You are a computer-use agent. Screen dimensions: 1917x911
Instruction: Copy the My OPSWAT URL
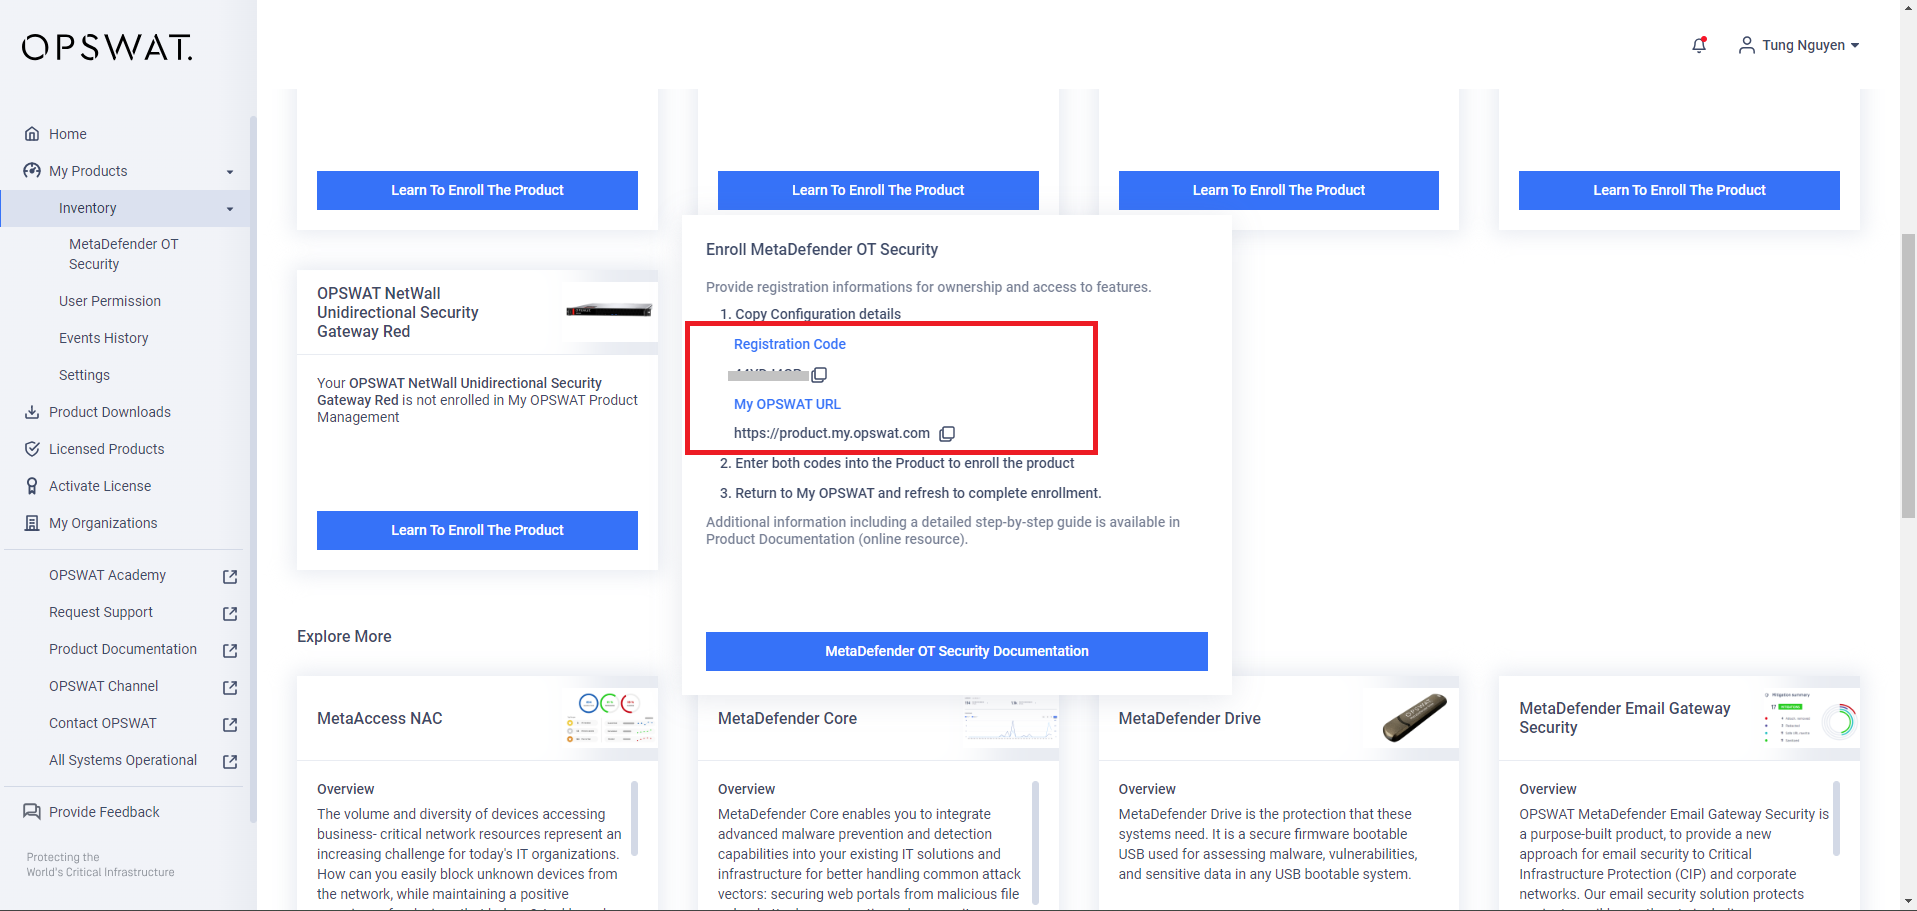pos(947,434)
